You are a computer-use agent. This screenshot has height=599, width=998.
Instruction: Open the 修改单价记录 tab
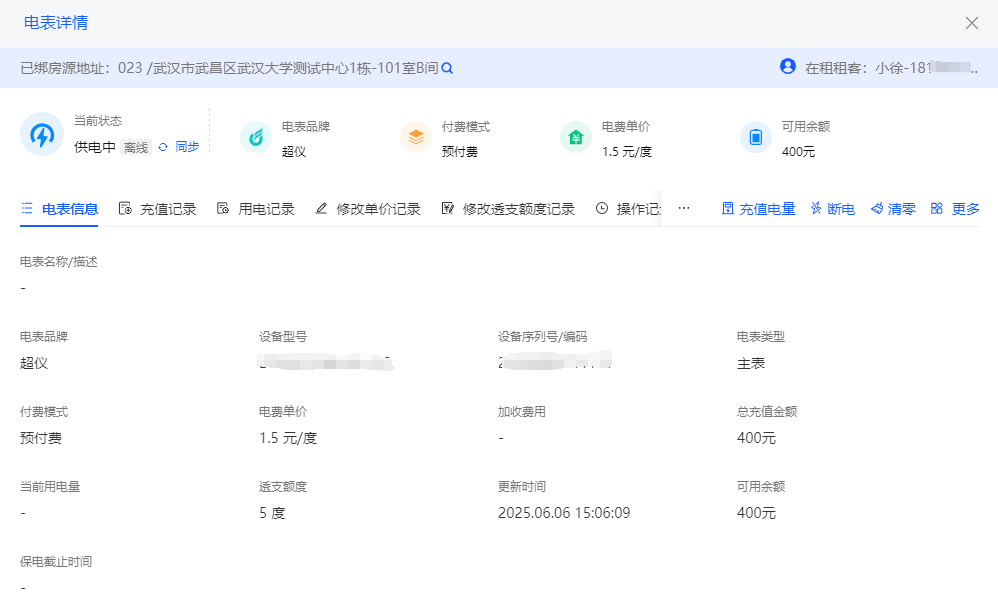coord(368,209)
